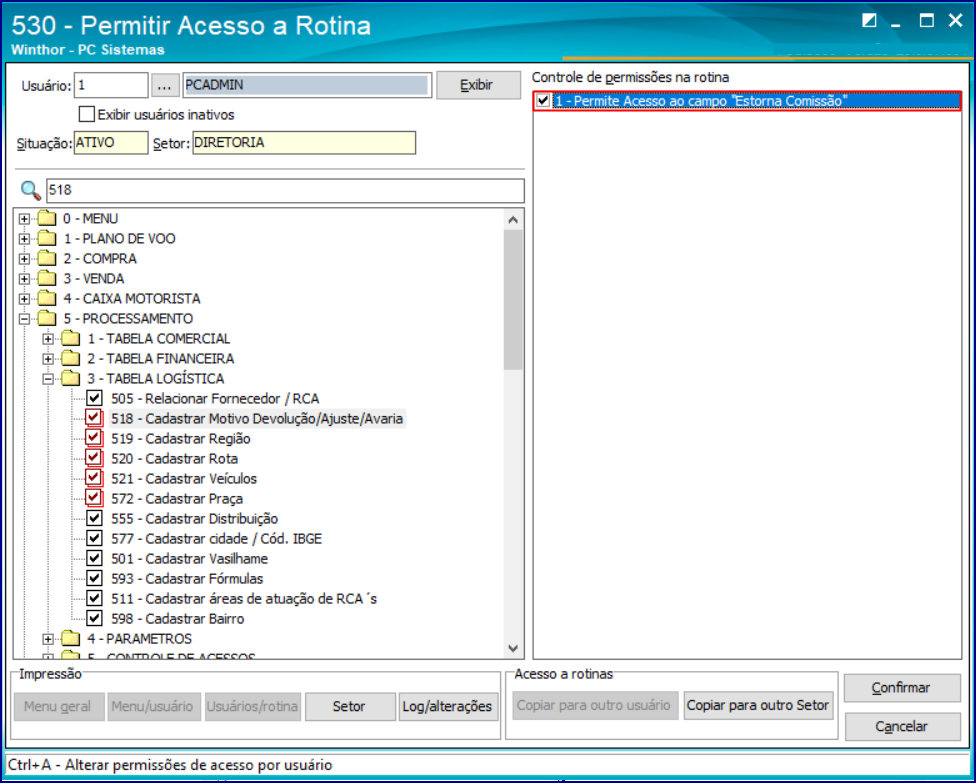The image size is (976, 783).
Task: Expand 1 - TABELA COMERCIAL subfolder
Action: click(48, 339)
